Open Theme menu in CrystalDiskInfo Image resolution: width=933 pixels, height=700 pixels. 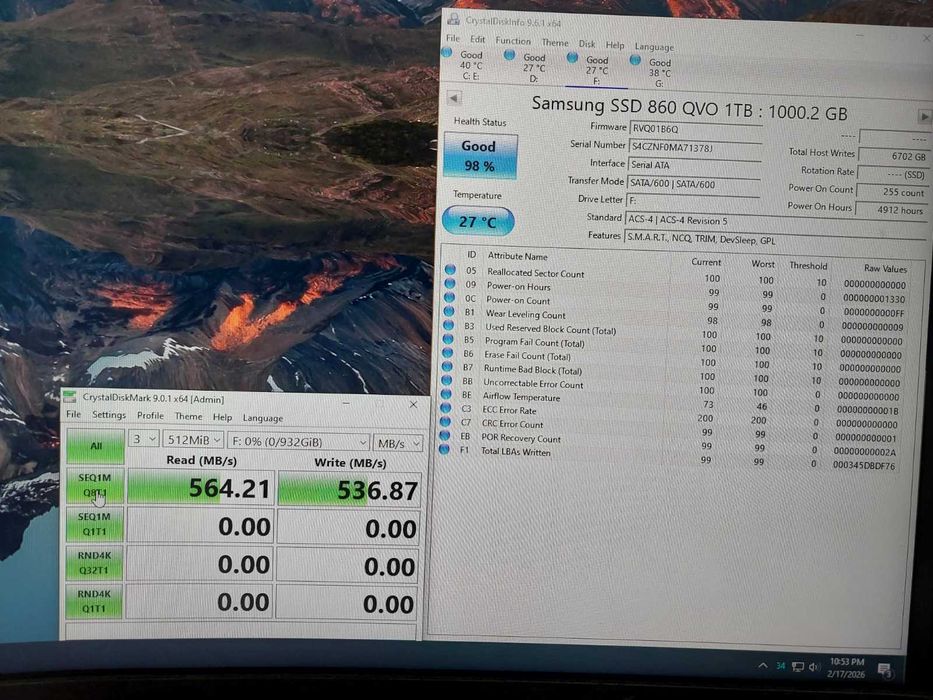point(555,42)
